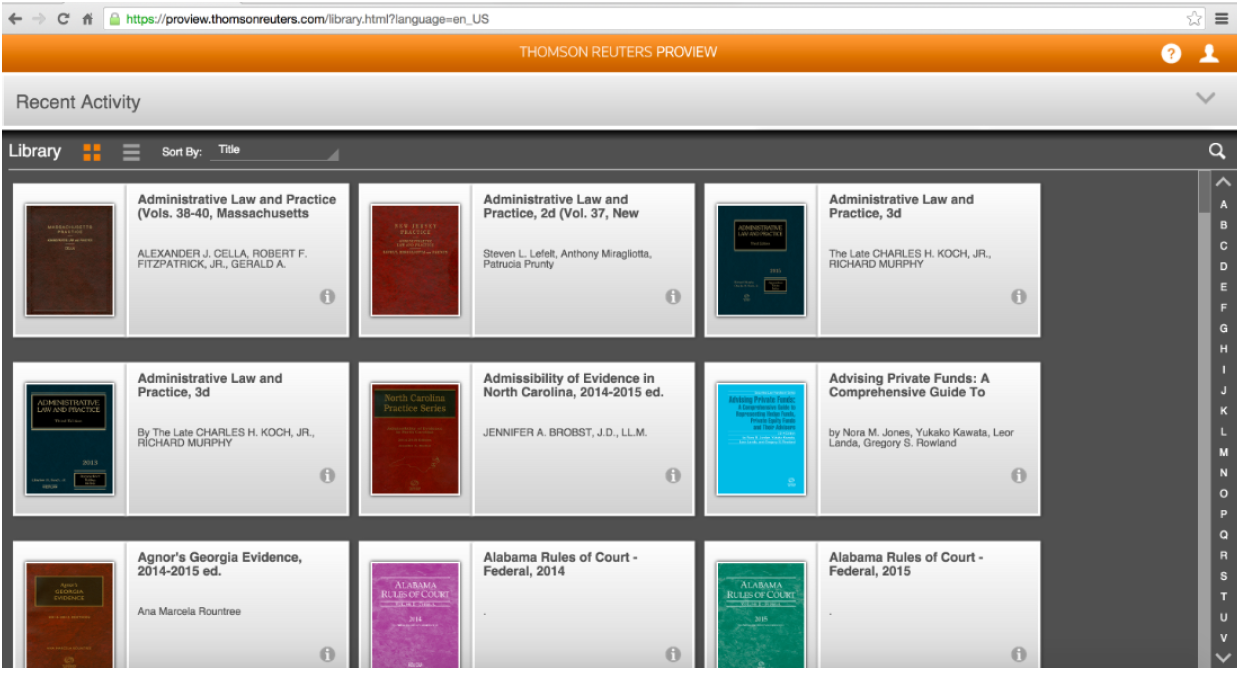1238x673 pixels.
Task: Open the Chrome hamburger menu
Action: (x=1222, y=18)
